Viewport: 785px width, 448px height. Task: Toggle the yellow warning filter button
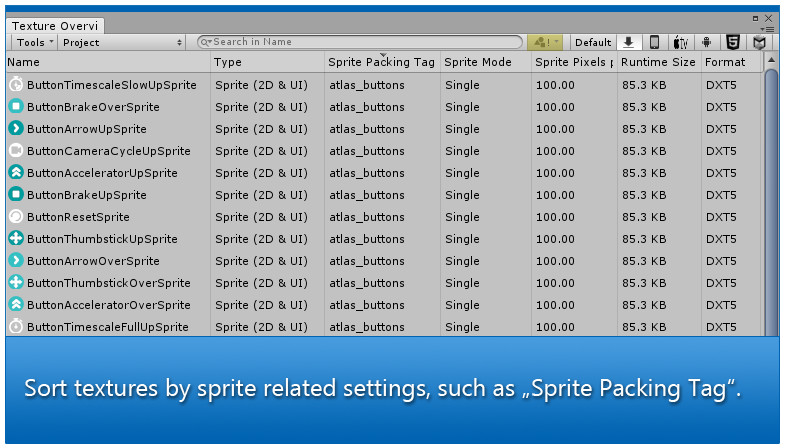click(x=545, y=42)
